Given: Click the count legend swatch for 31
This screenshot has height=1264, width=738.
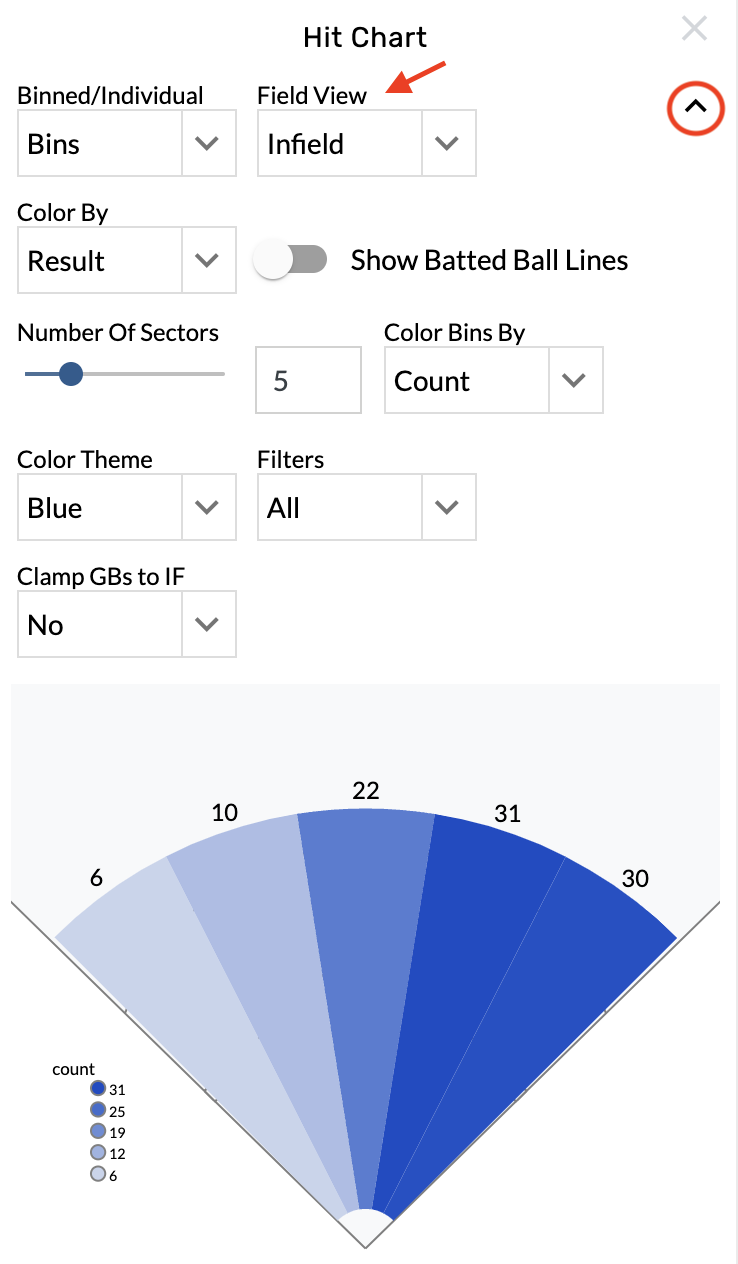Looking at the screenshot, I should tap(98, 1089).
